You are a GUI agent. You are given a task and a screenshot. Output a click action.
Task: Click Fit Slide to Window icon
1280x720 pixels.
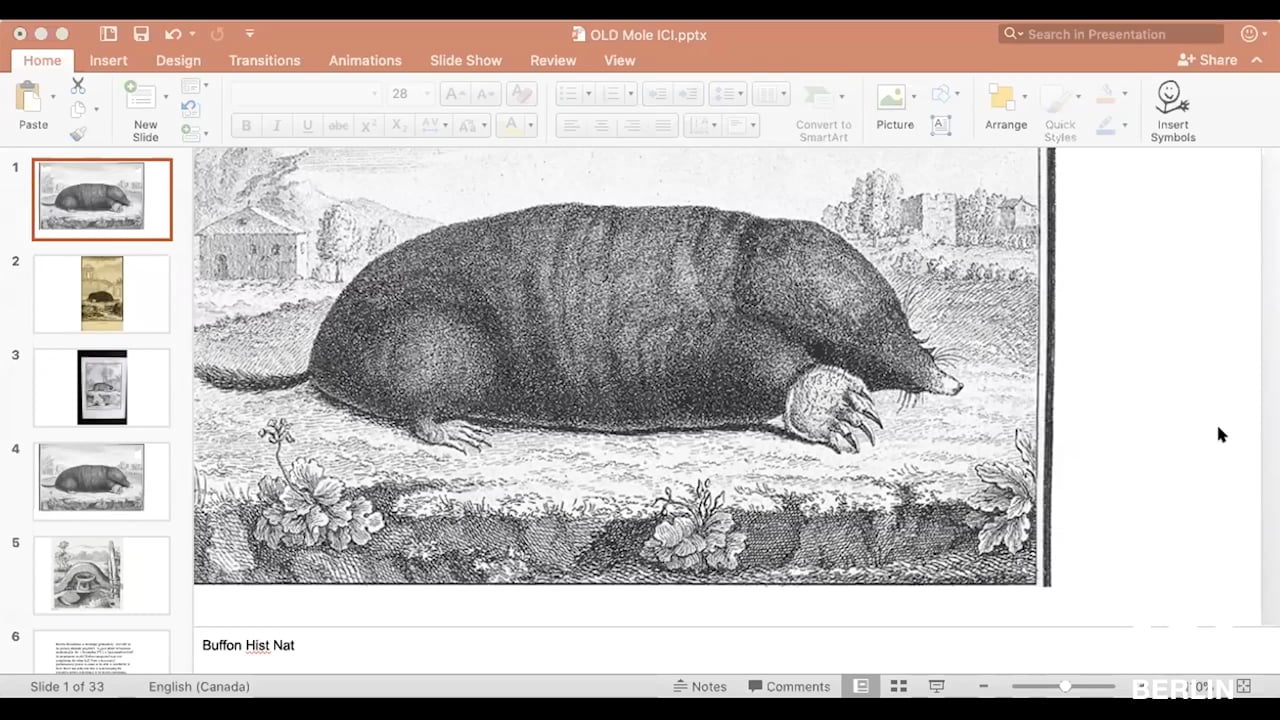pyautogui.click(x=1244, y=686)
